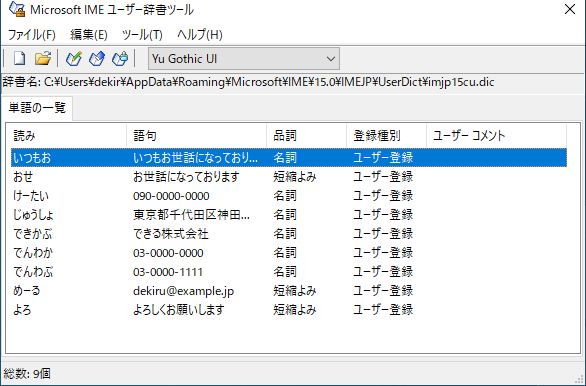Open the Yu Gothic UI font dropdown
586x386 pixels.
point(244,59)
